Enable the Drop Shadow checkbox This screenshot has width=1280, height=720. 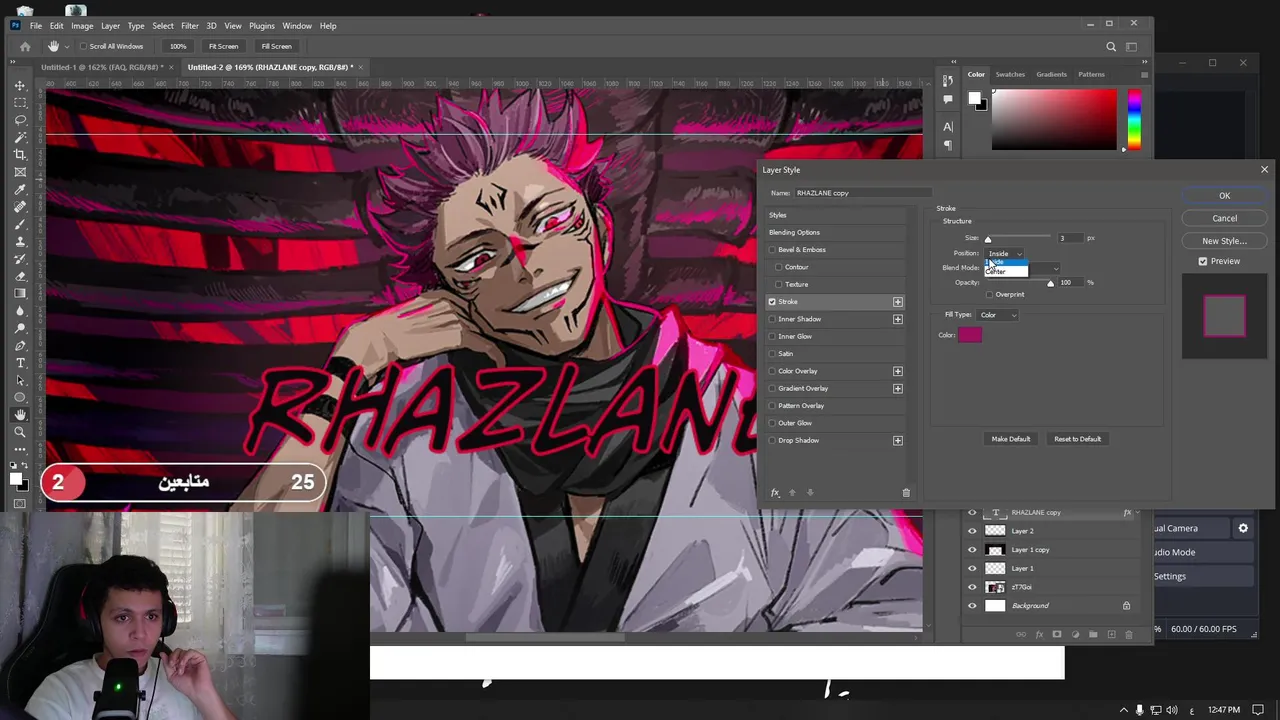pyautogui.click(x=772, y=440)
